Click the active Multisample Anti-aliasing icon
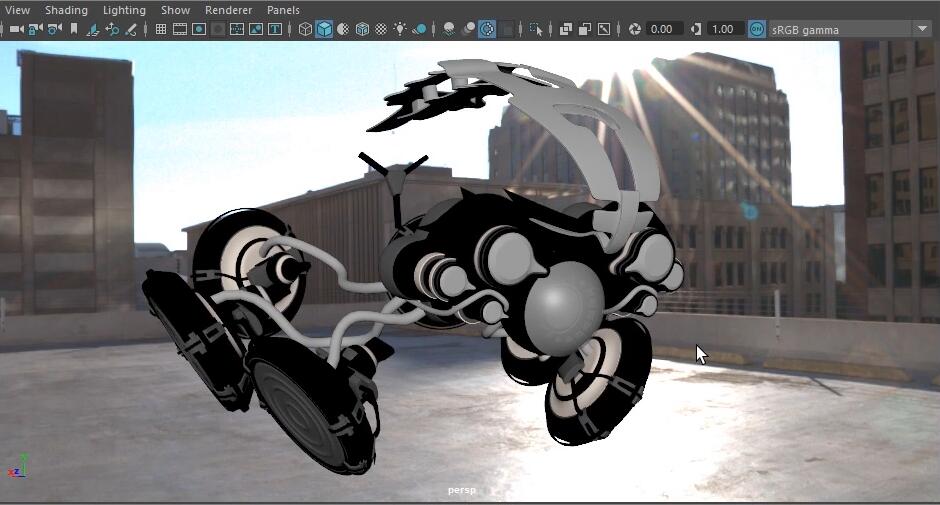 coord(487,29)
